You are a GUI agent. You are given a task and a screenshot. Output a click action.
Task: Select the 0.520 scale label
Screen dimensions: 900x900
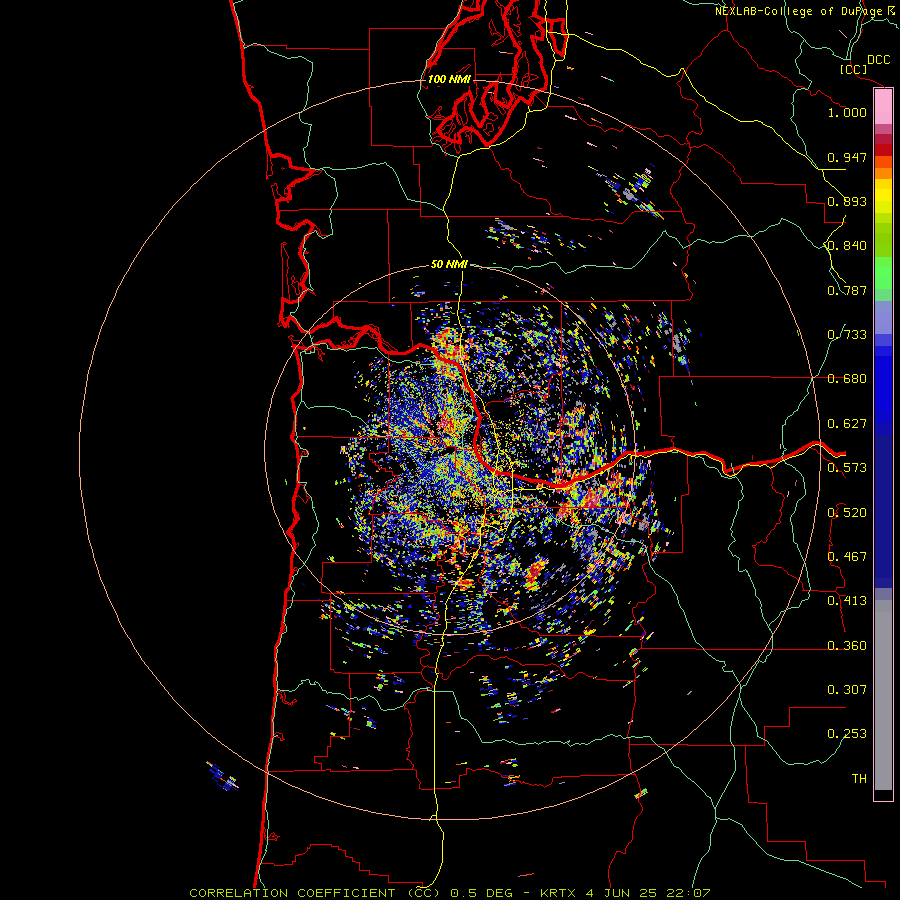[847, 513]
